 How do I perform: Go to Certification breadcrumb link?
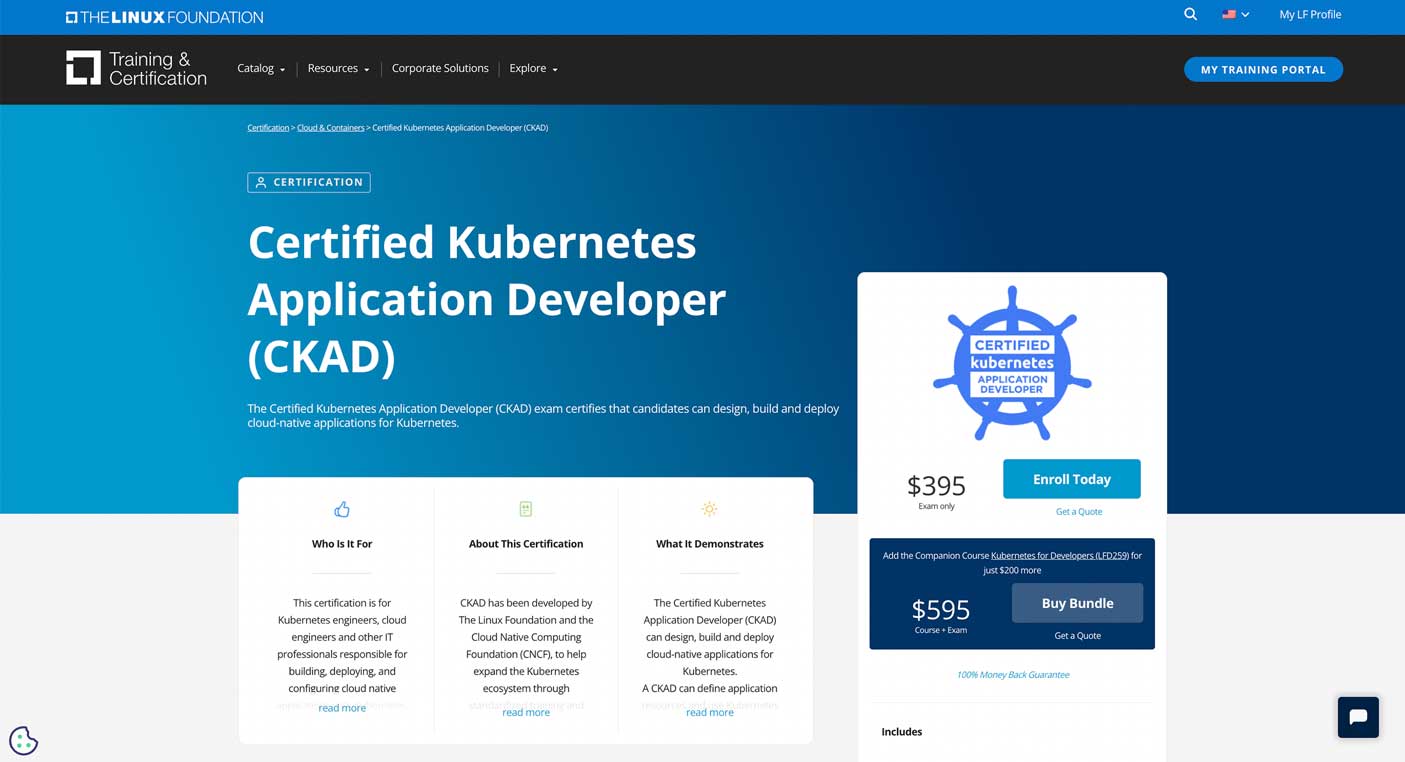(x=268, y=128)
